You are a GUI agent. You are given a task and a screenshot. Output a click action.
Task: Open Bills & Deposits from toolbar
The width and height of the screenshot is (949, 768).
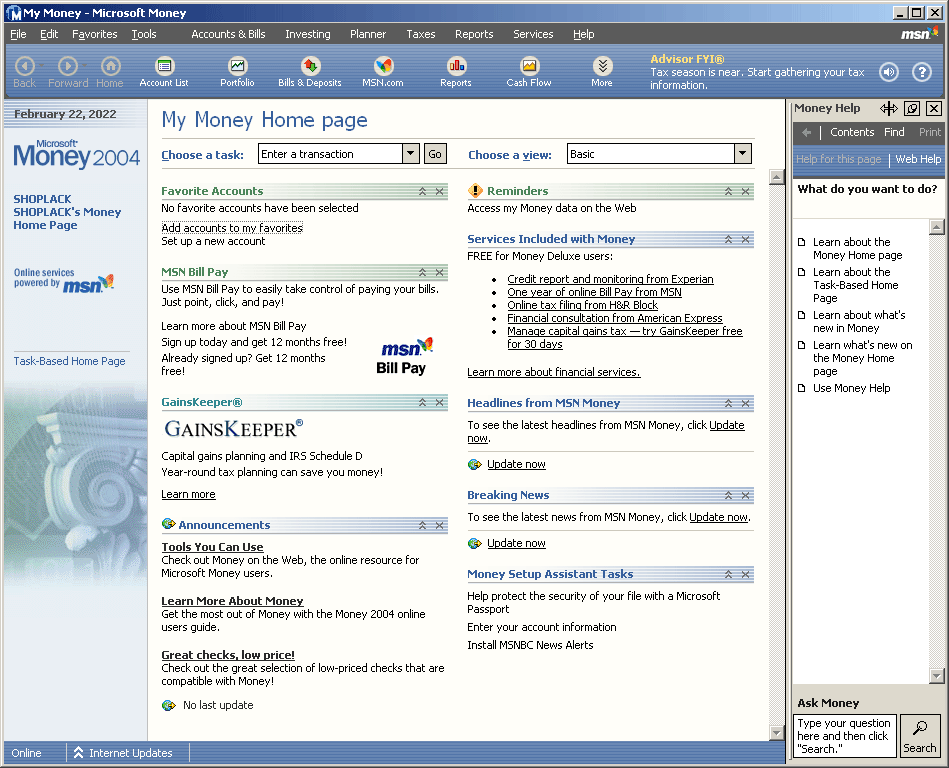(310, 71)
